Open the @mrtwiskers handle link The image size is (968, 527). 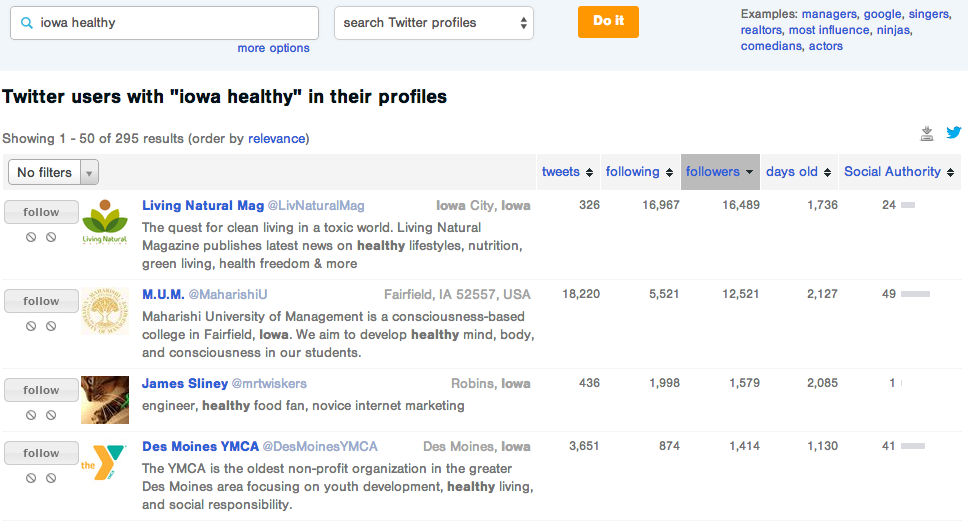pos(269,383)
